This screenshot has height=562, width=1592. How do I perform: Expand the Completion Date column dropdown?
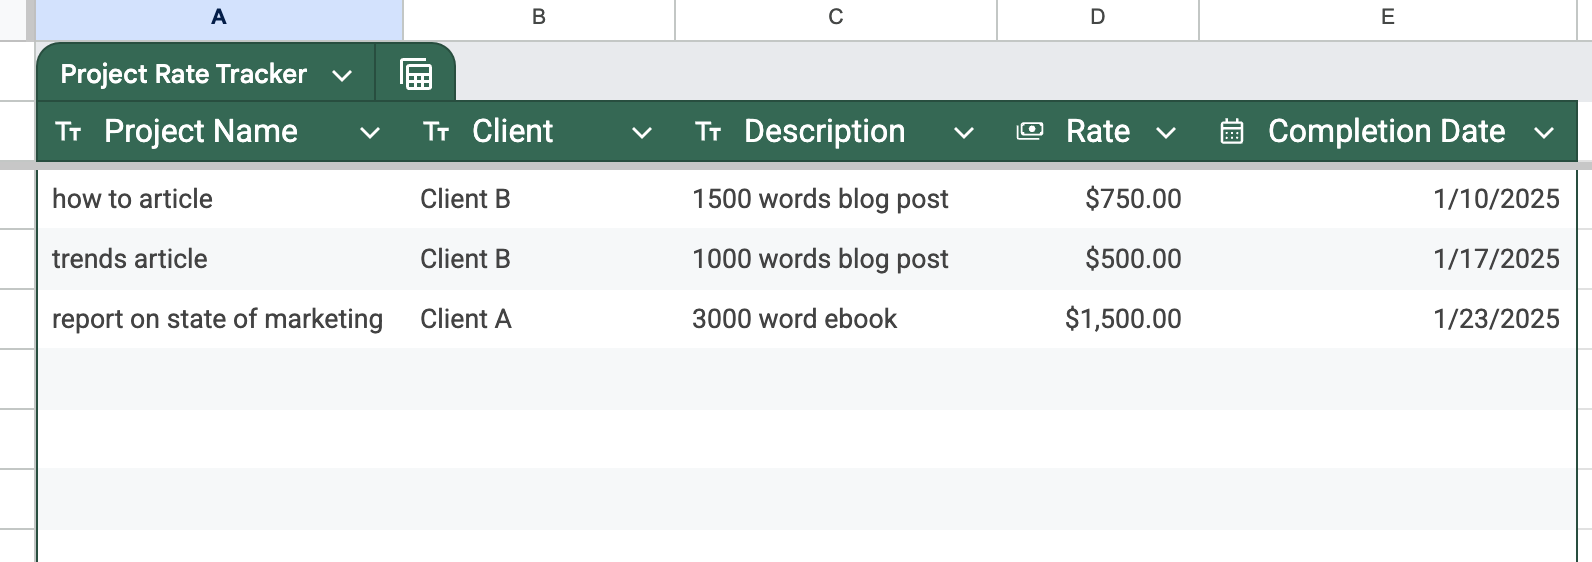1544,133
